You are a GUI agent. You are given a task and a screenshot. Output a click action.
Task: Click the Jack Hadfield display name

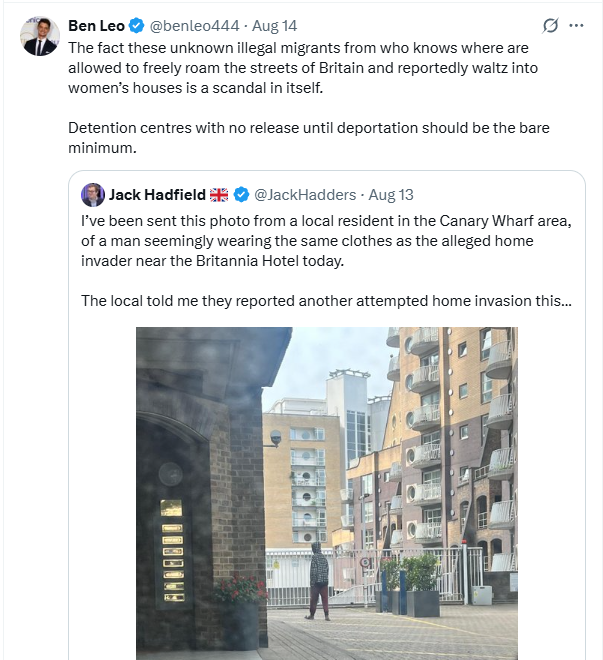[x=155, y=195]
